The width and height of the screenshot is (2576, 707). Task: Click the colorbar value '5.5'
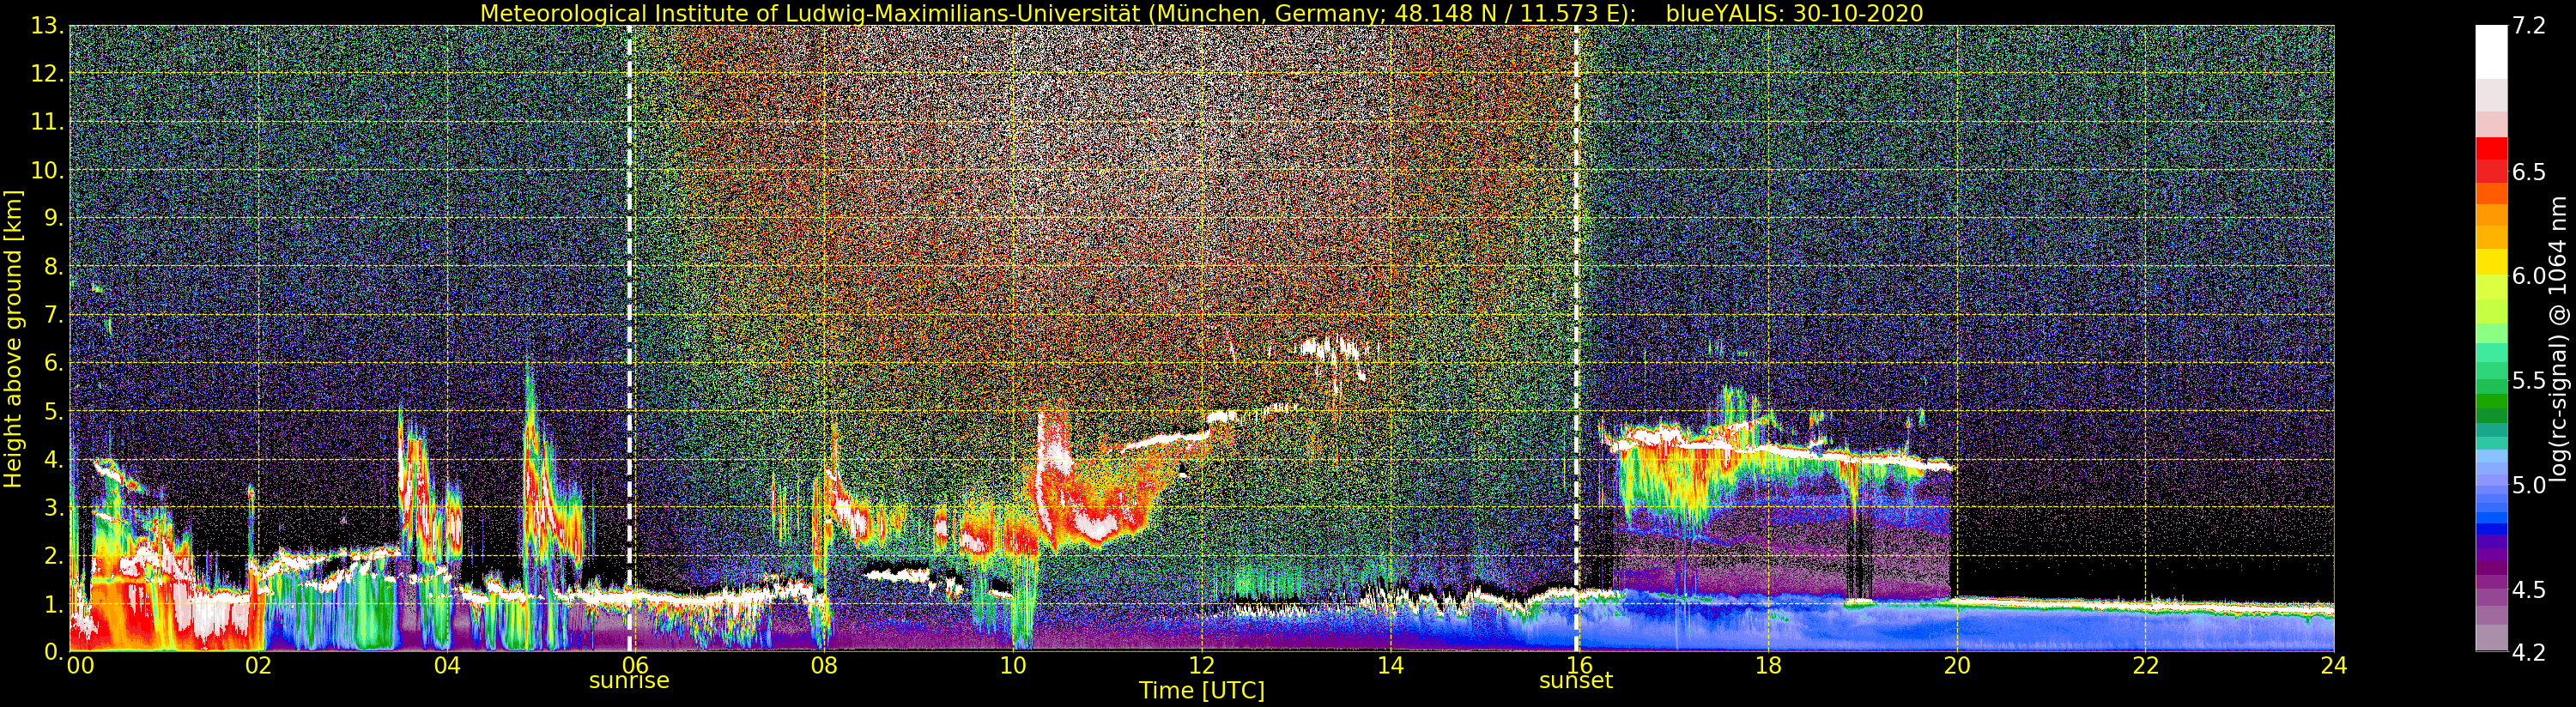click(2529, 380)
